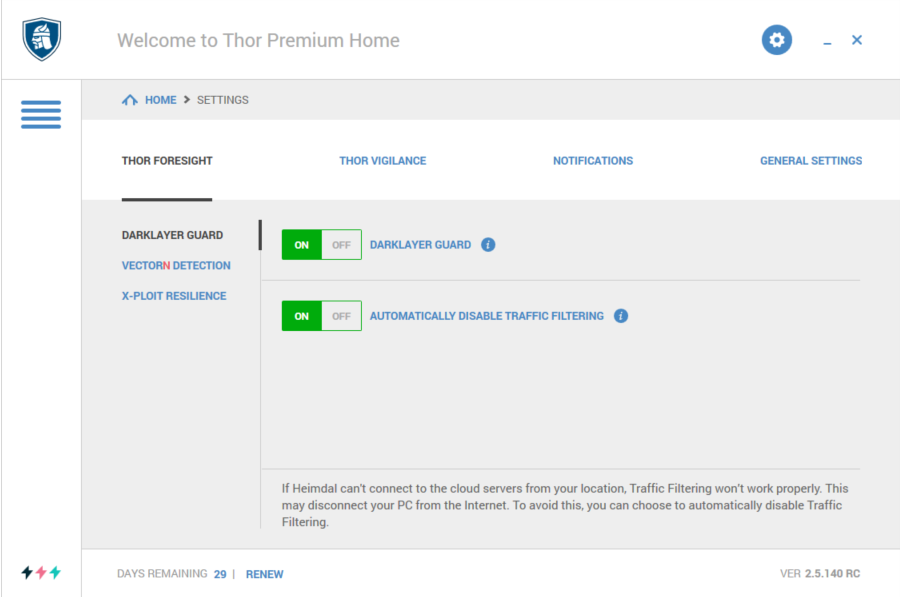Open X-Ploit Resilience section
This screenshot has width=900, height=597.
174,296
